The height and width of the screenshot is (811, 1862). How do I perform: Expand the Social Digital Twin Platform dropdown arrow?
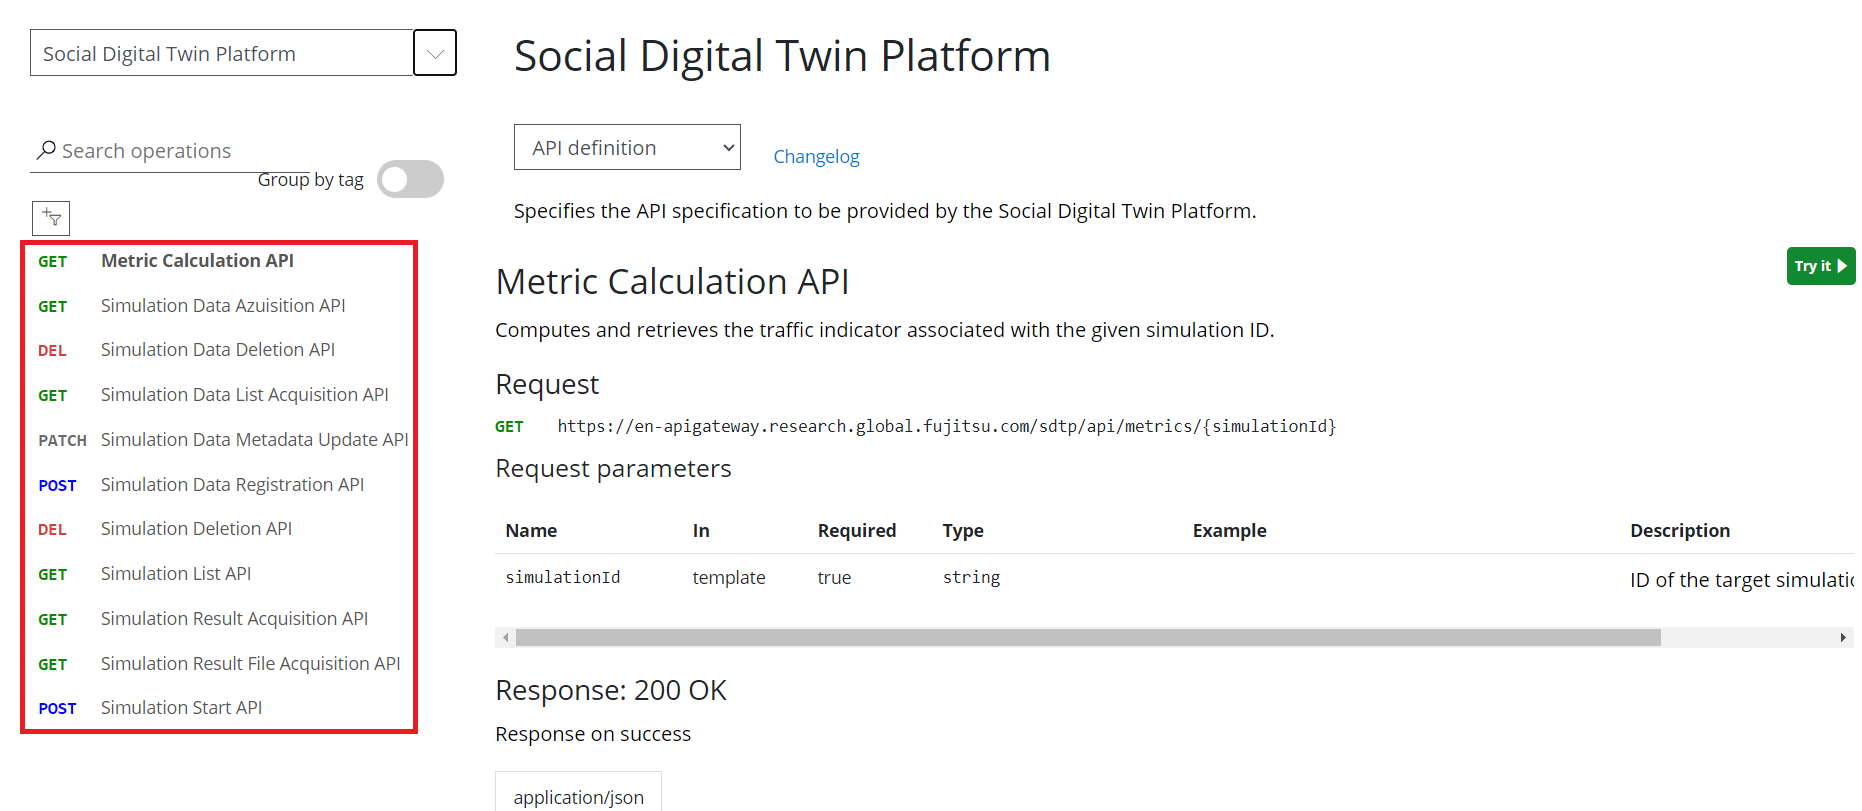coord(435,53)
